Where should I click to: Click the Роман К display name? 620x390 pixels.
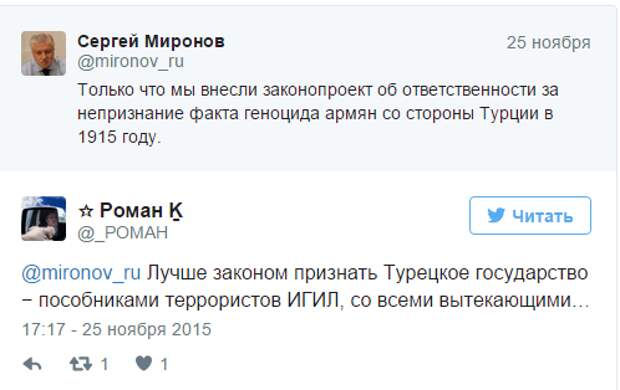pyautogui.click(x=141, y=210)
